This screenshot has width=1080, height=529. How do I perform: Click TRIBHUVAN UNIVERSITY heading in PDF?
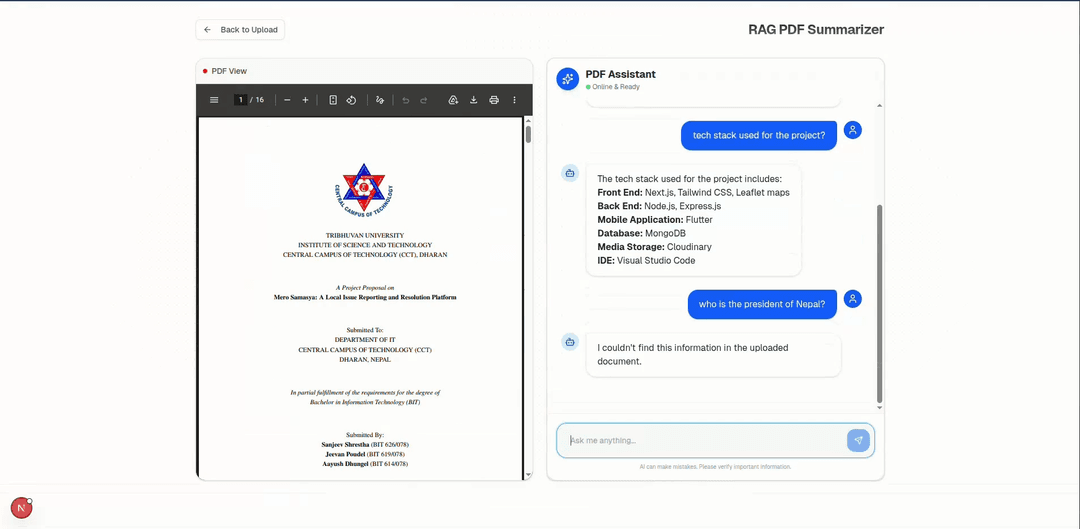(x=365, y=236)
